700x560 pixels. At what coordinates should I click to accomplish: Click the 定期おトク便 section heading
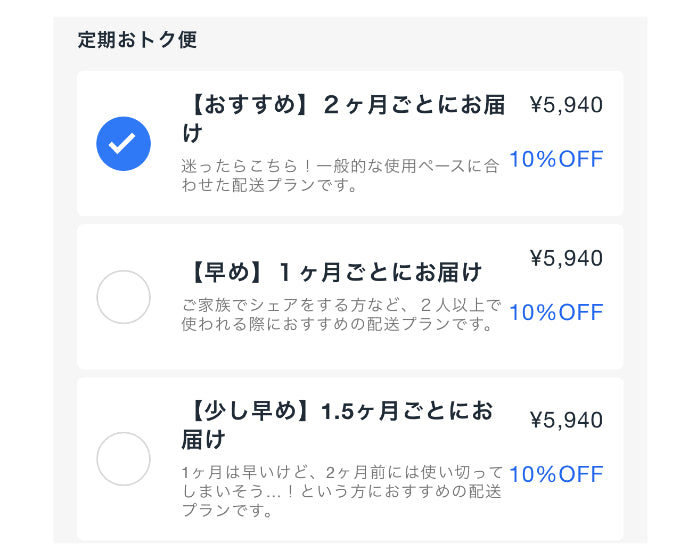click(x=137, y=41)
